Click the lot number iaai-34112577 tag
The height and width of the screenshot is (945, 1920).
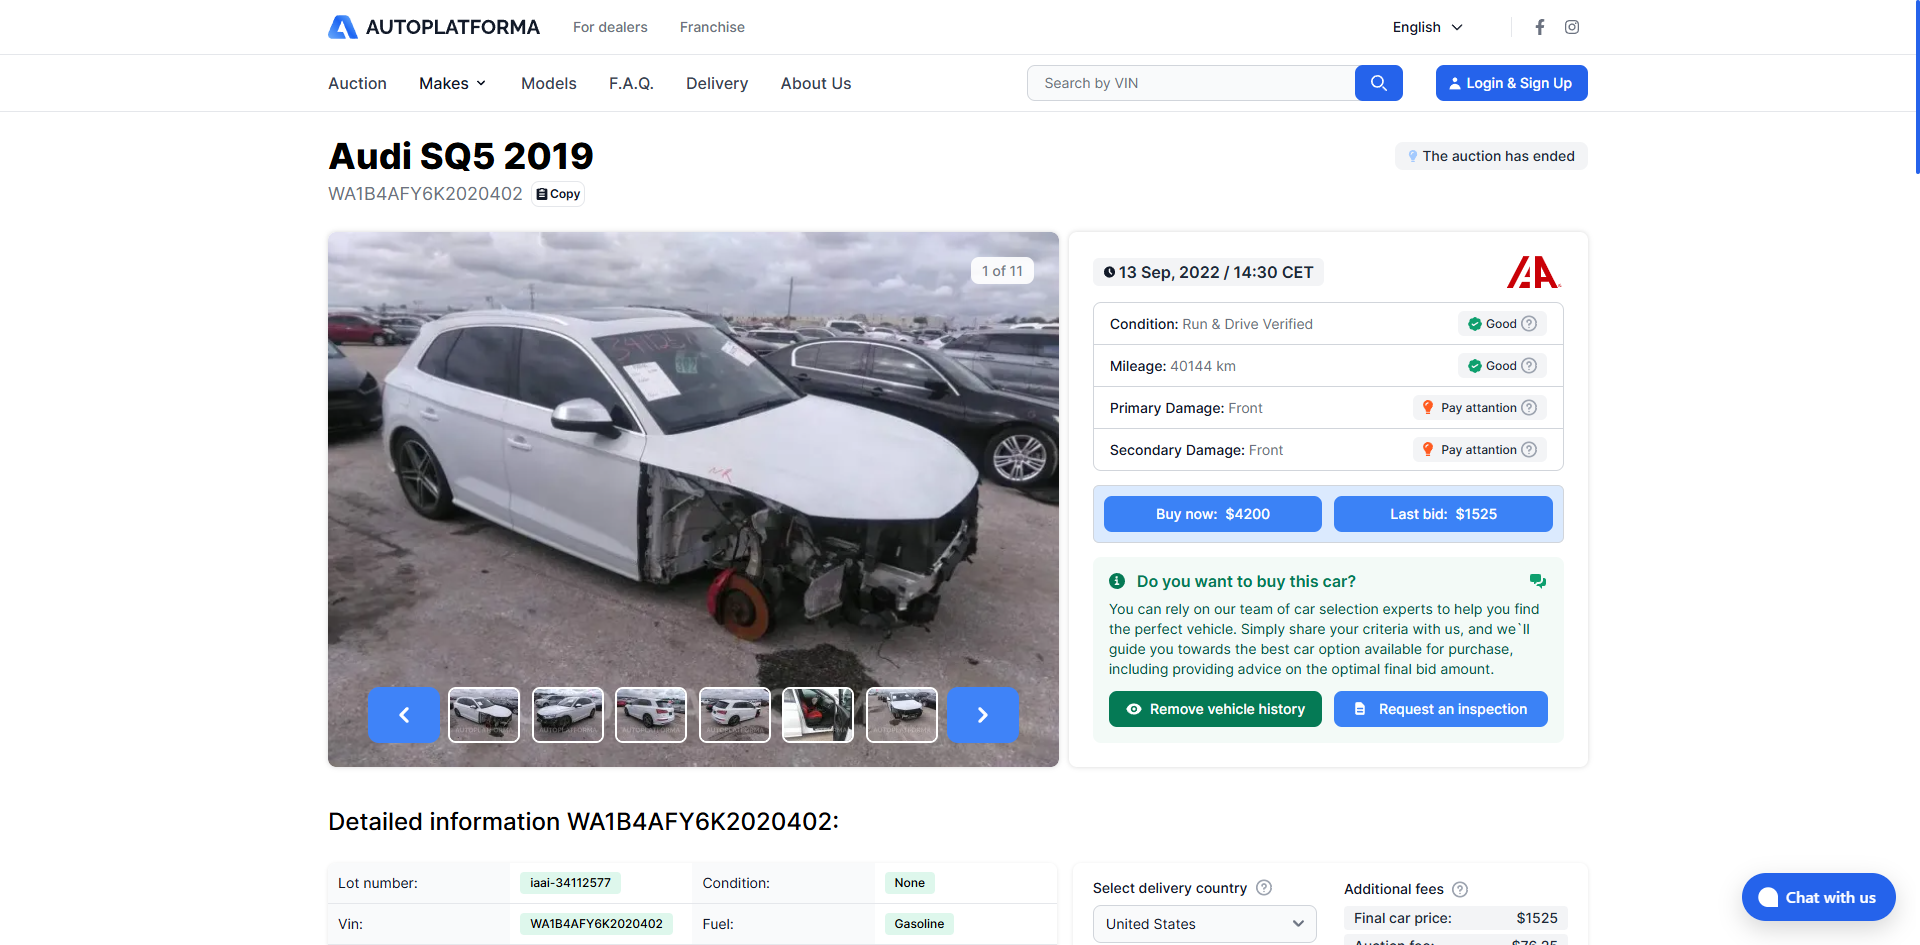[570, 883]
